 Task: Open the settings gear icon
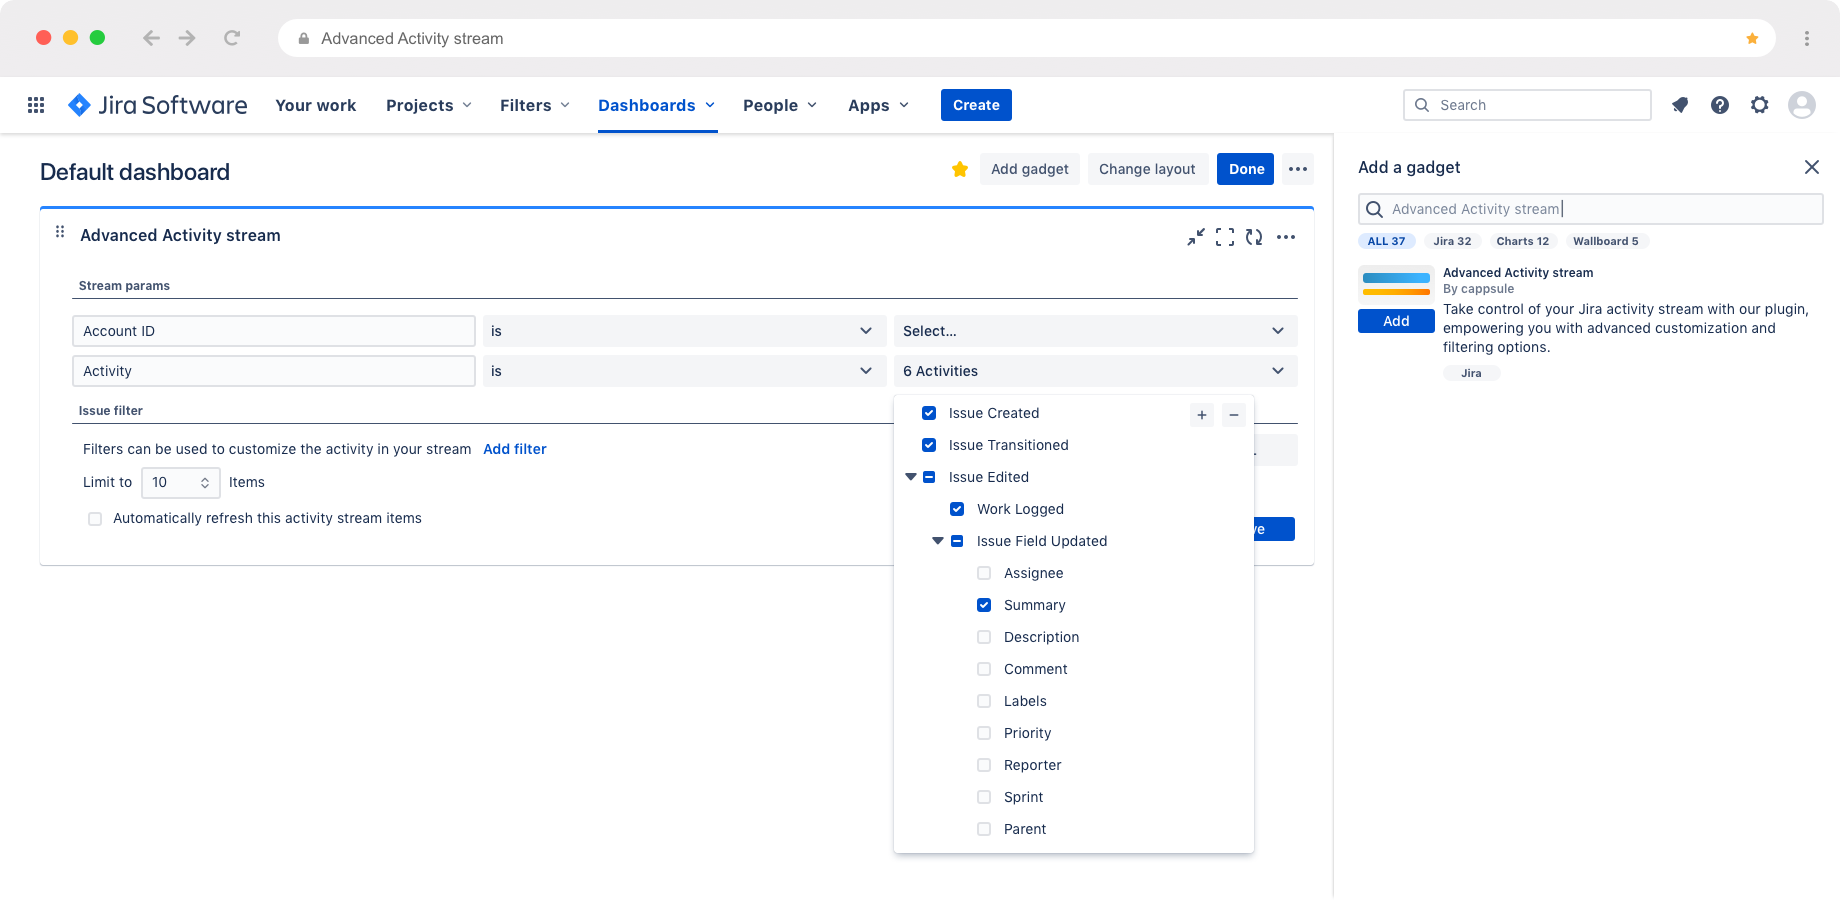point(1760,105)
